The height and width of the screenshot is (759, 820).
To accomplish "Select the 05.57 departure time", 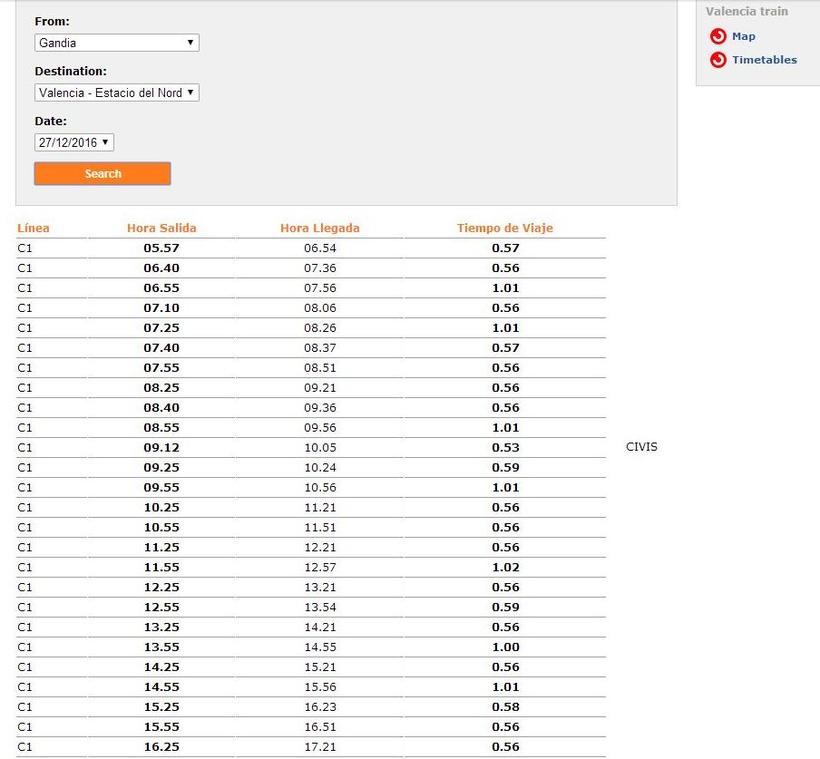I will [x=161, y=248].
